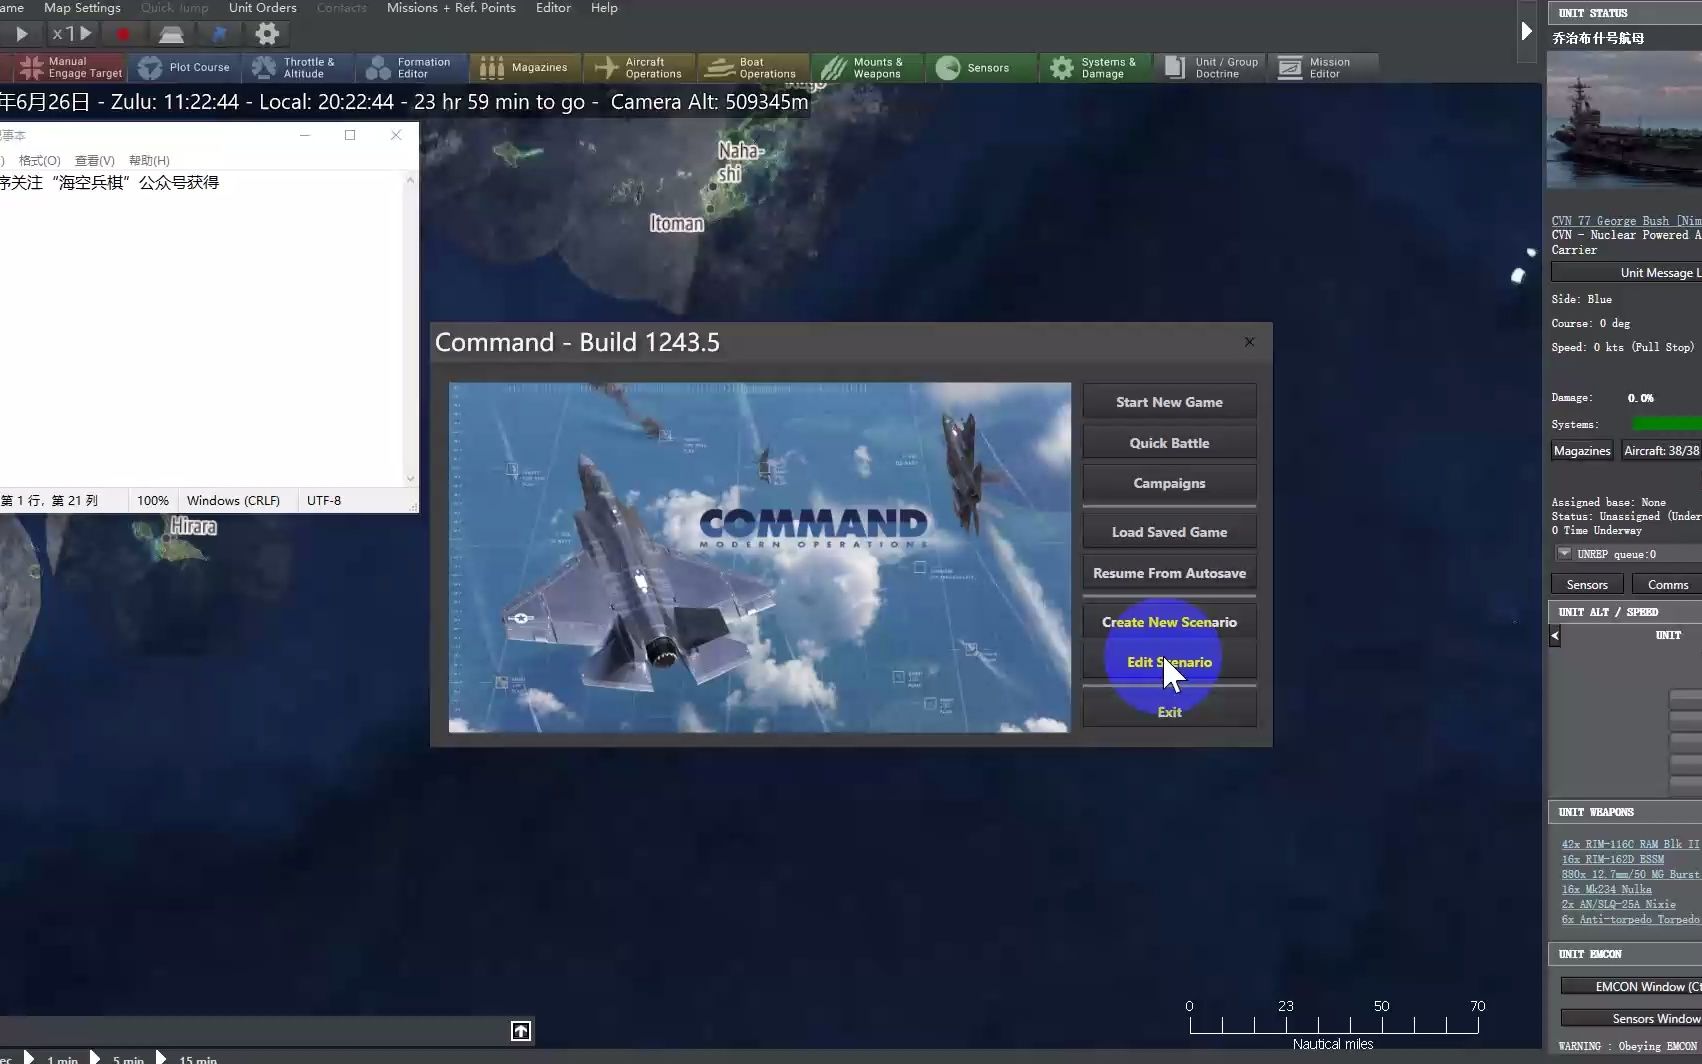Click Exit in the Command dialog
1702x1064 pixels.
coord(1169,712)
